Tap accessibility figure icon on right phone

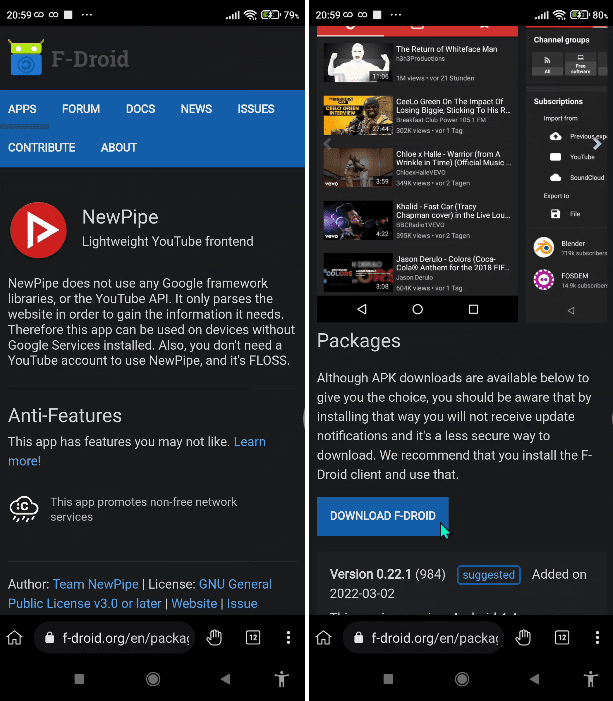(x=590, y=679)
